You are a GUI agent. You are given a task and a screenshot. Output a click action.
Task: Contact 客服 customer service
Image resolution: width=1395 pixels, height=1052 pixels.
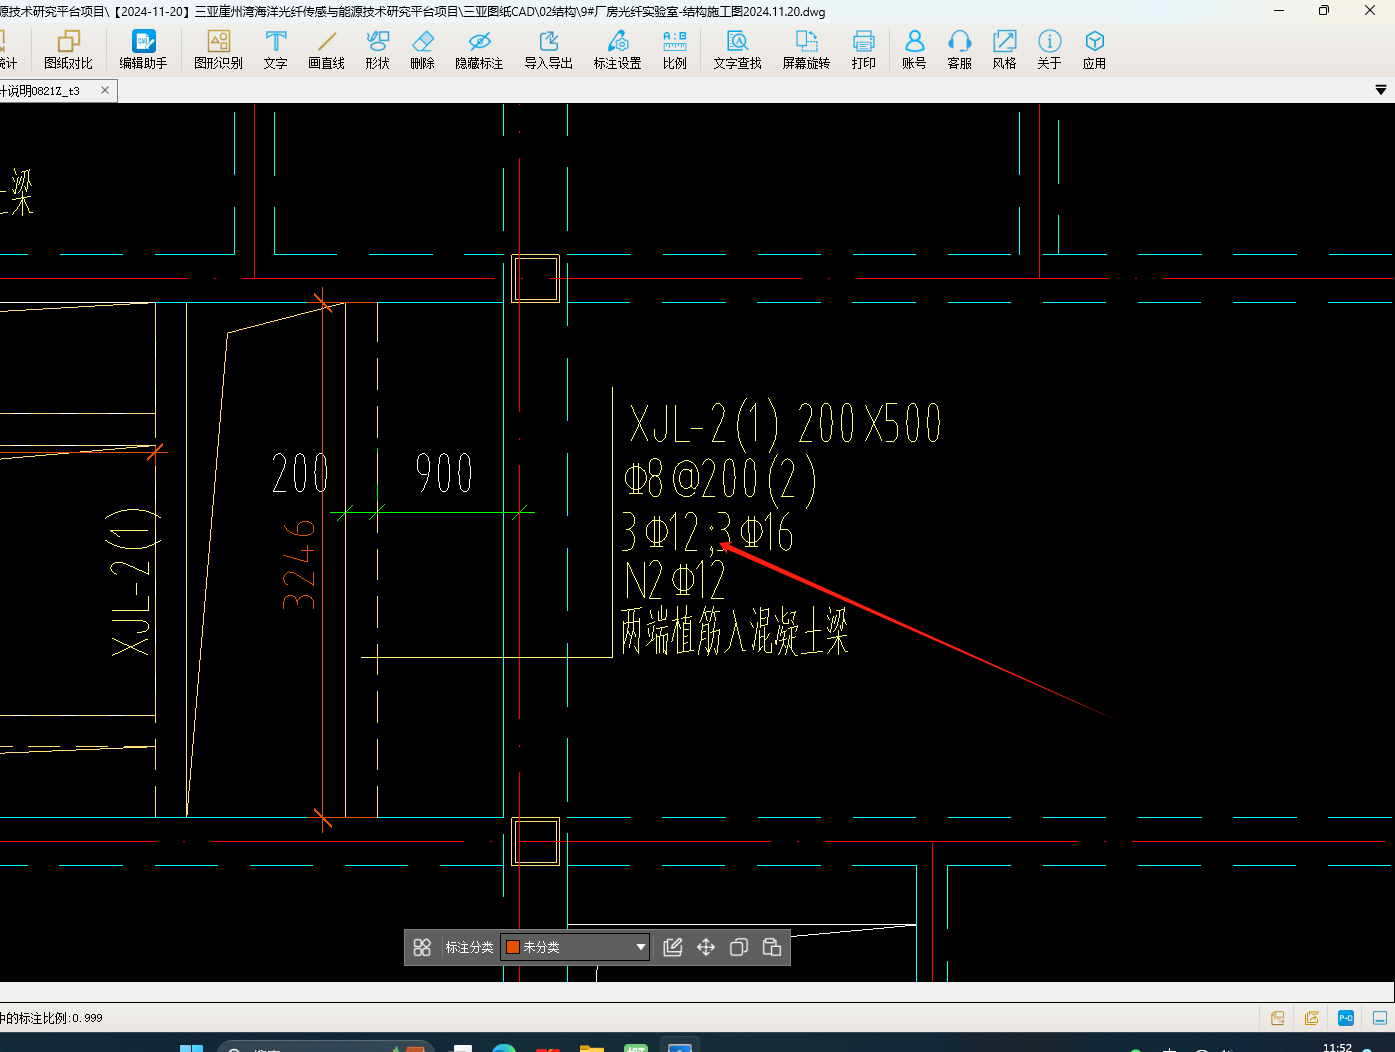[959, 49]
